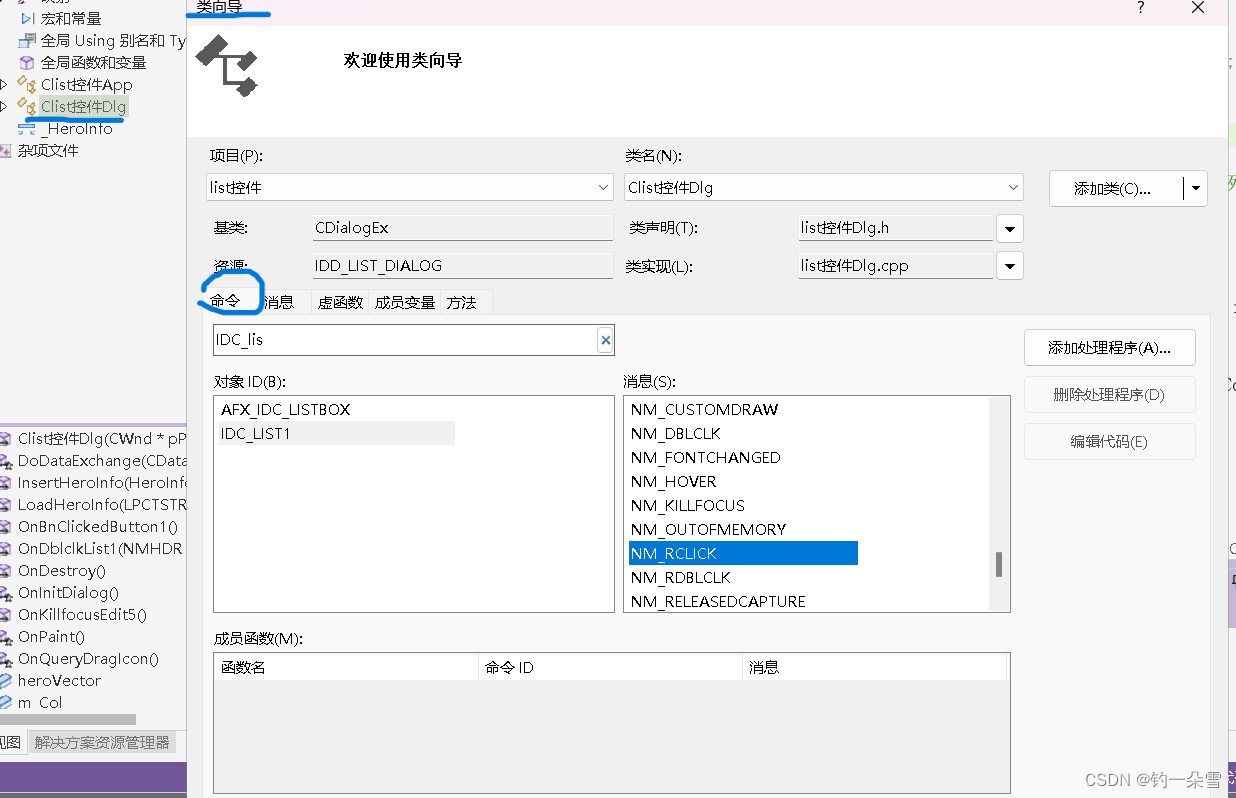Click the 宏和常量 item icon
Image resolution: width=1236 pixels, height=798 pixels.
(x=26, y=18)
